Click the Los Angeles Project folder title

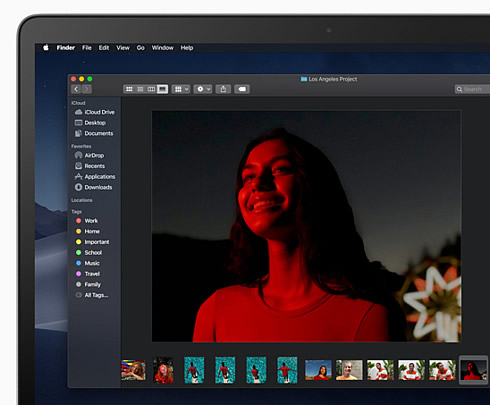[329, 79]
